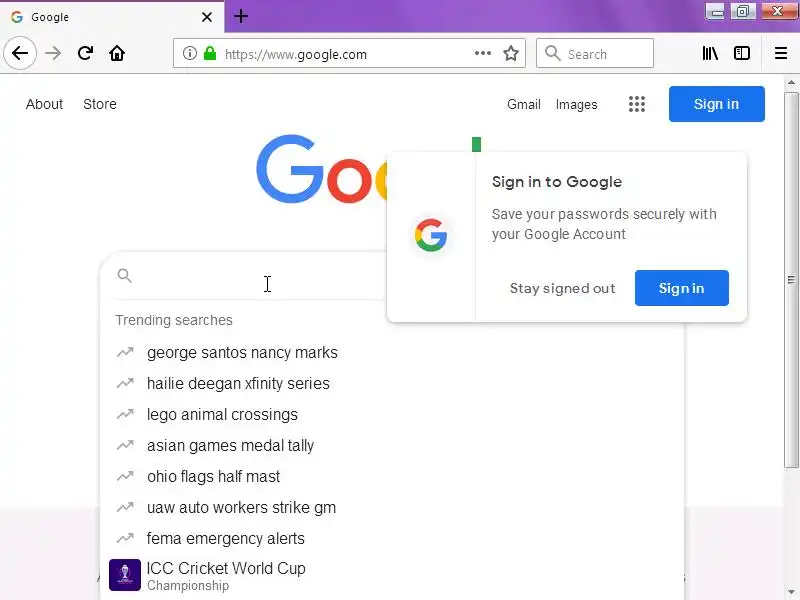Click the scrollbar down arrow
Viewport: 800px width, 600px height.
(x=791, y=592)
